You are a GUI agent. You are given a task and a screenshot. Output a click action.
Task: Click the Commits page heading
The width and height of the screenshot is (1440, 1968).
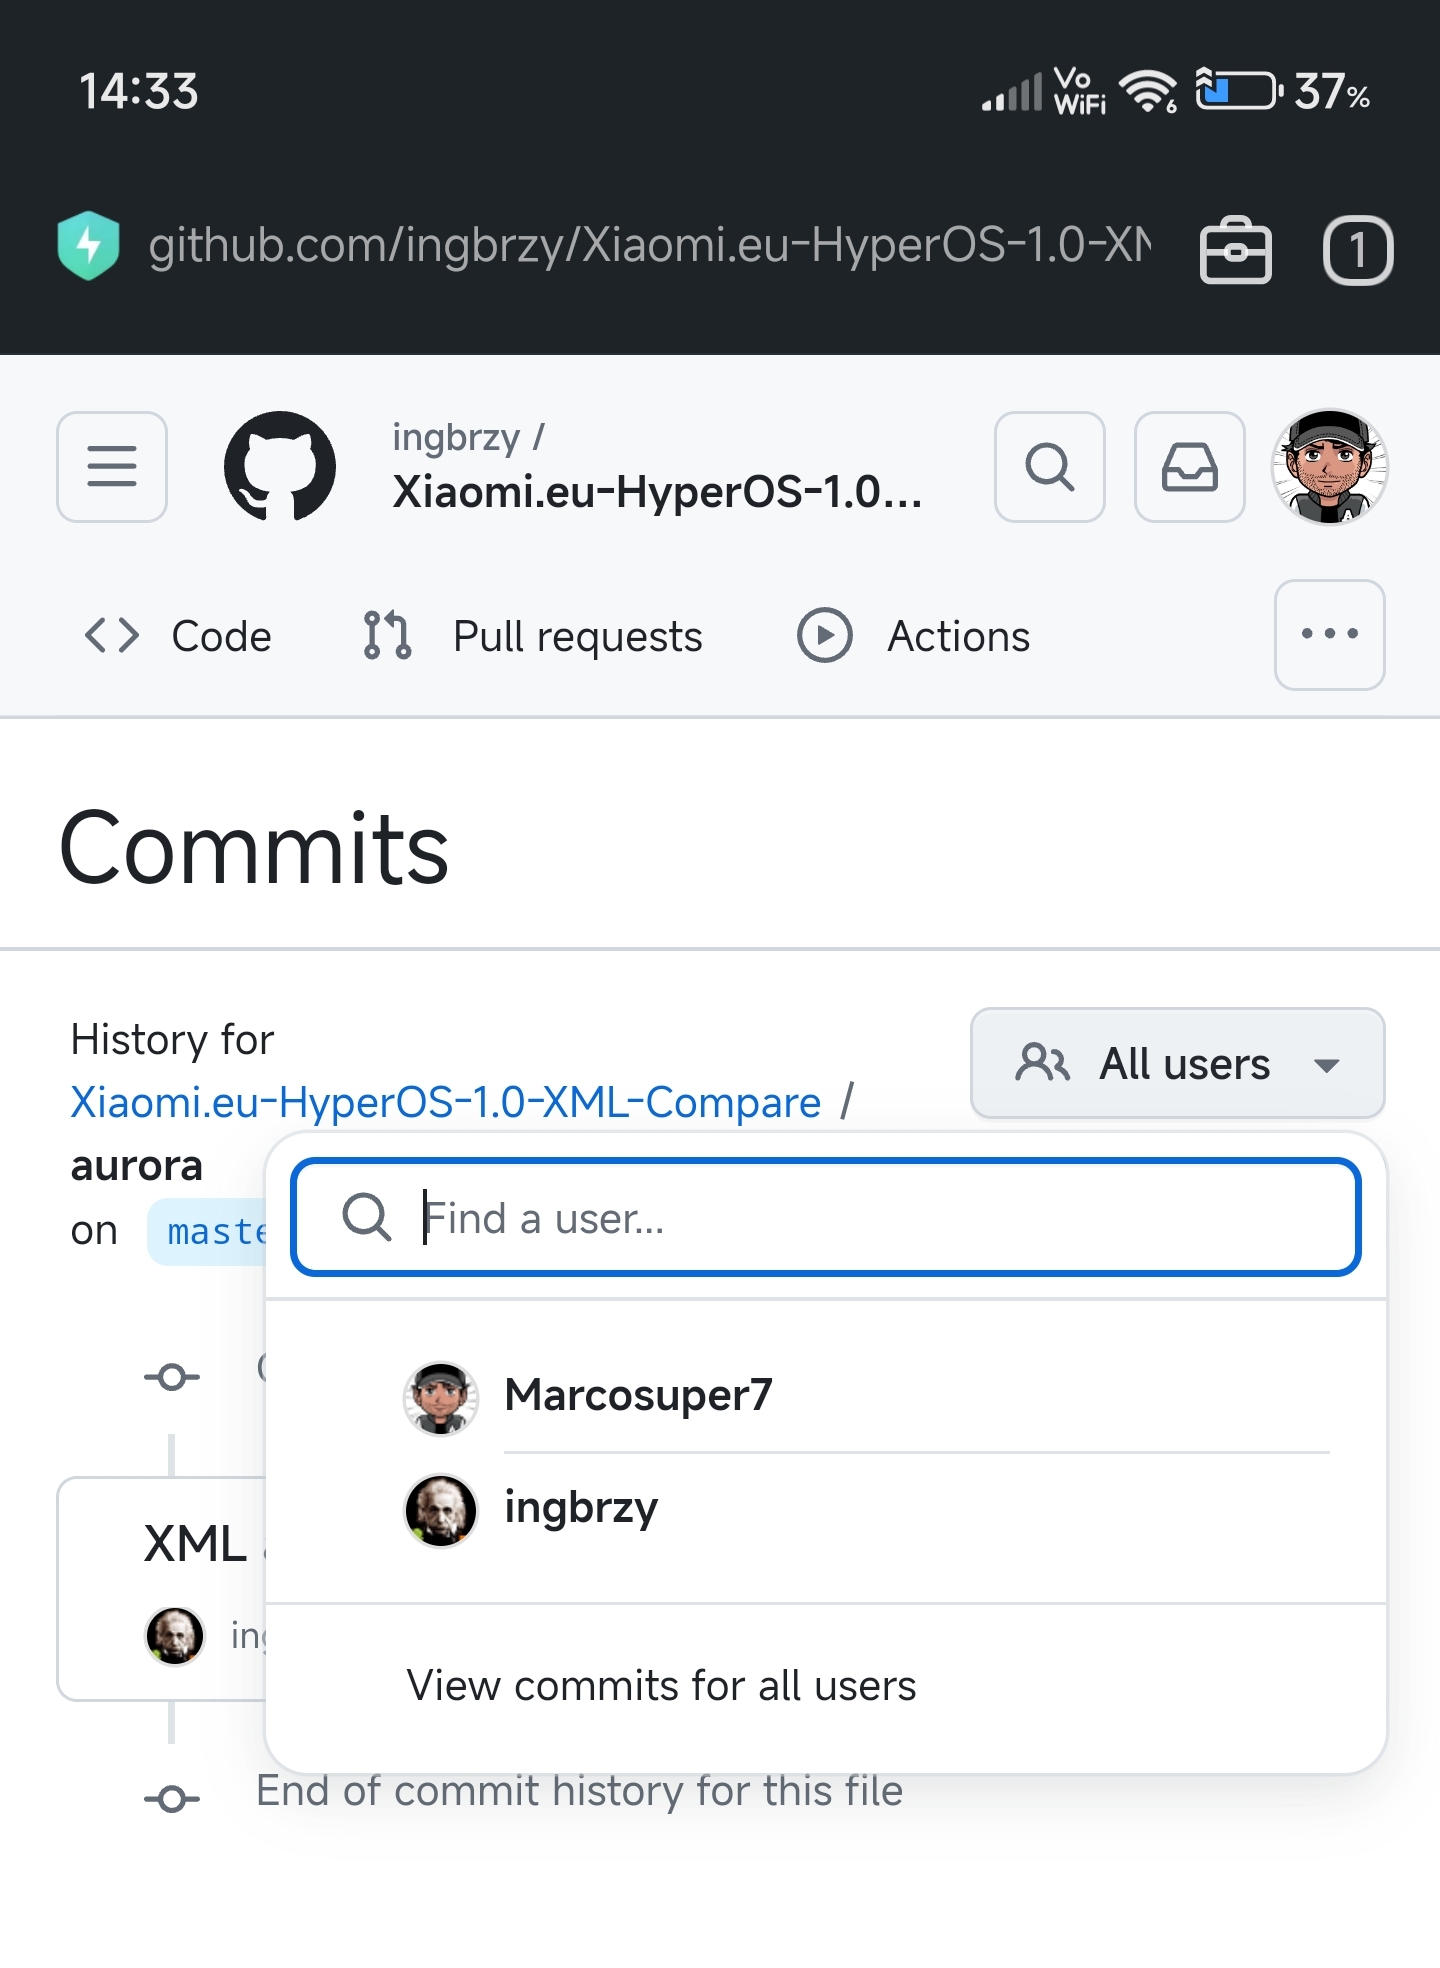[254, 848]
